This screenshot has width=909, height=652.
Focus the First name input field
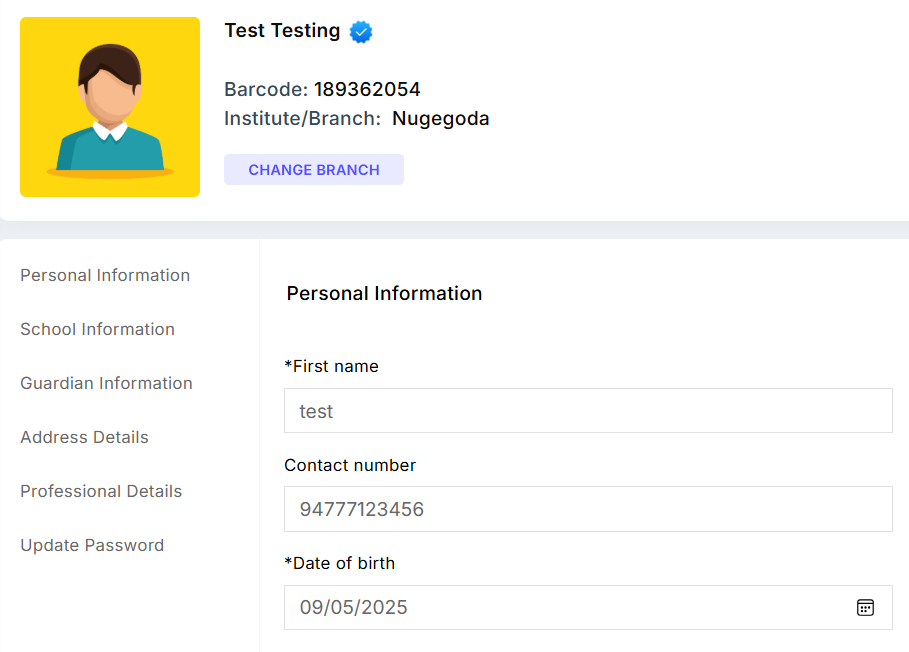[587, 411]
